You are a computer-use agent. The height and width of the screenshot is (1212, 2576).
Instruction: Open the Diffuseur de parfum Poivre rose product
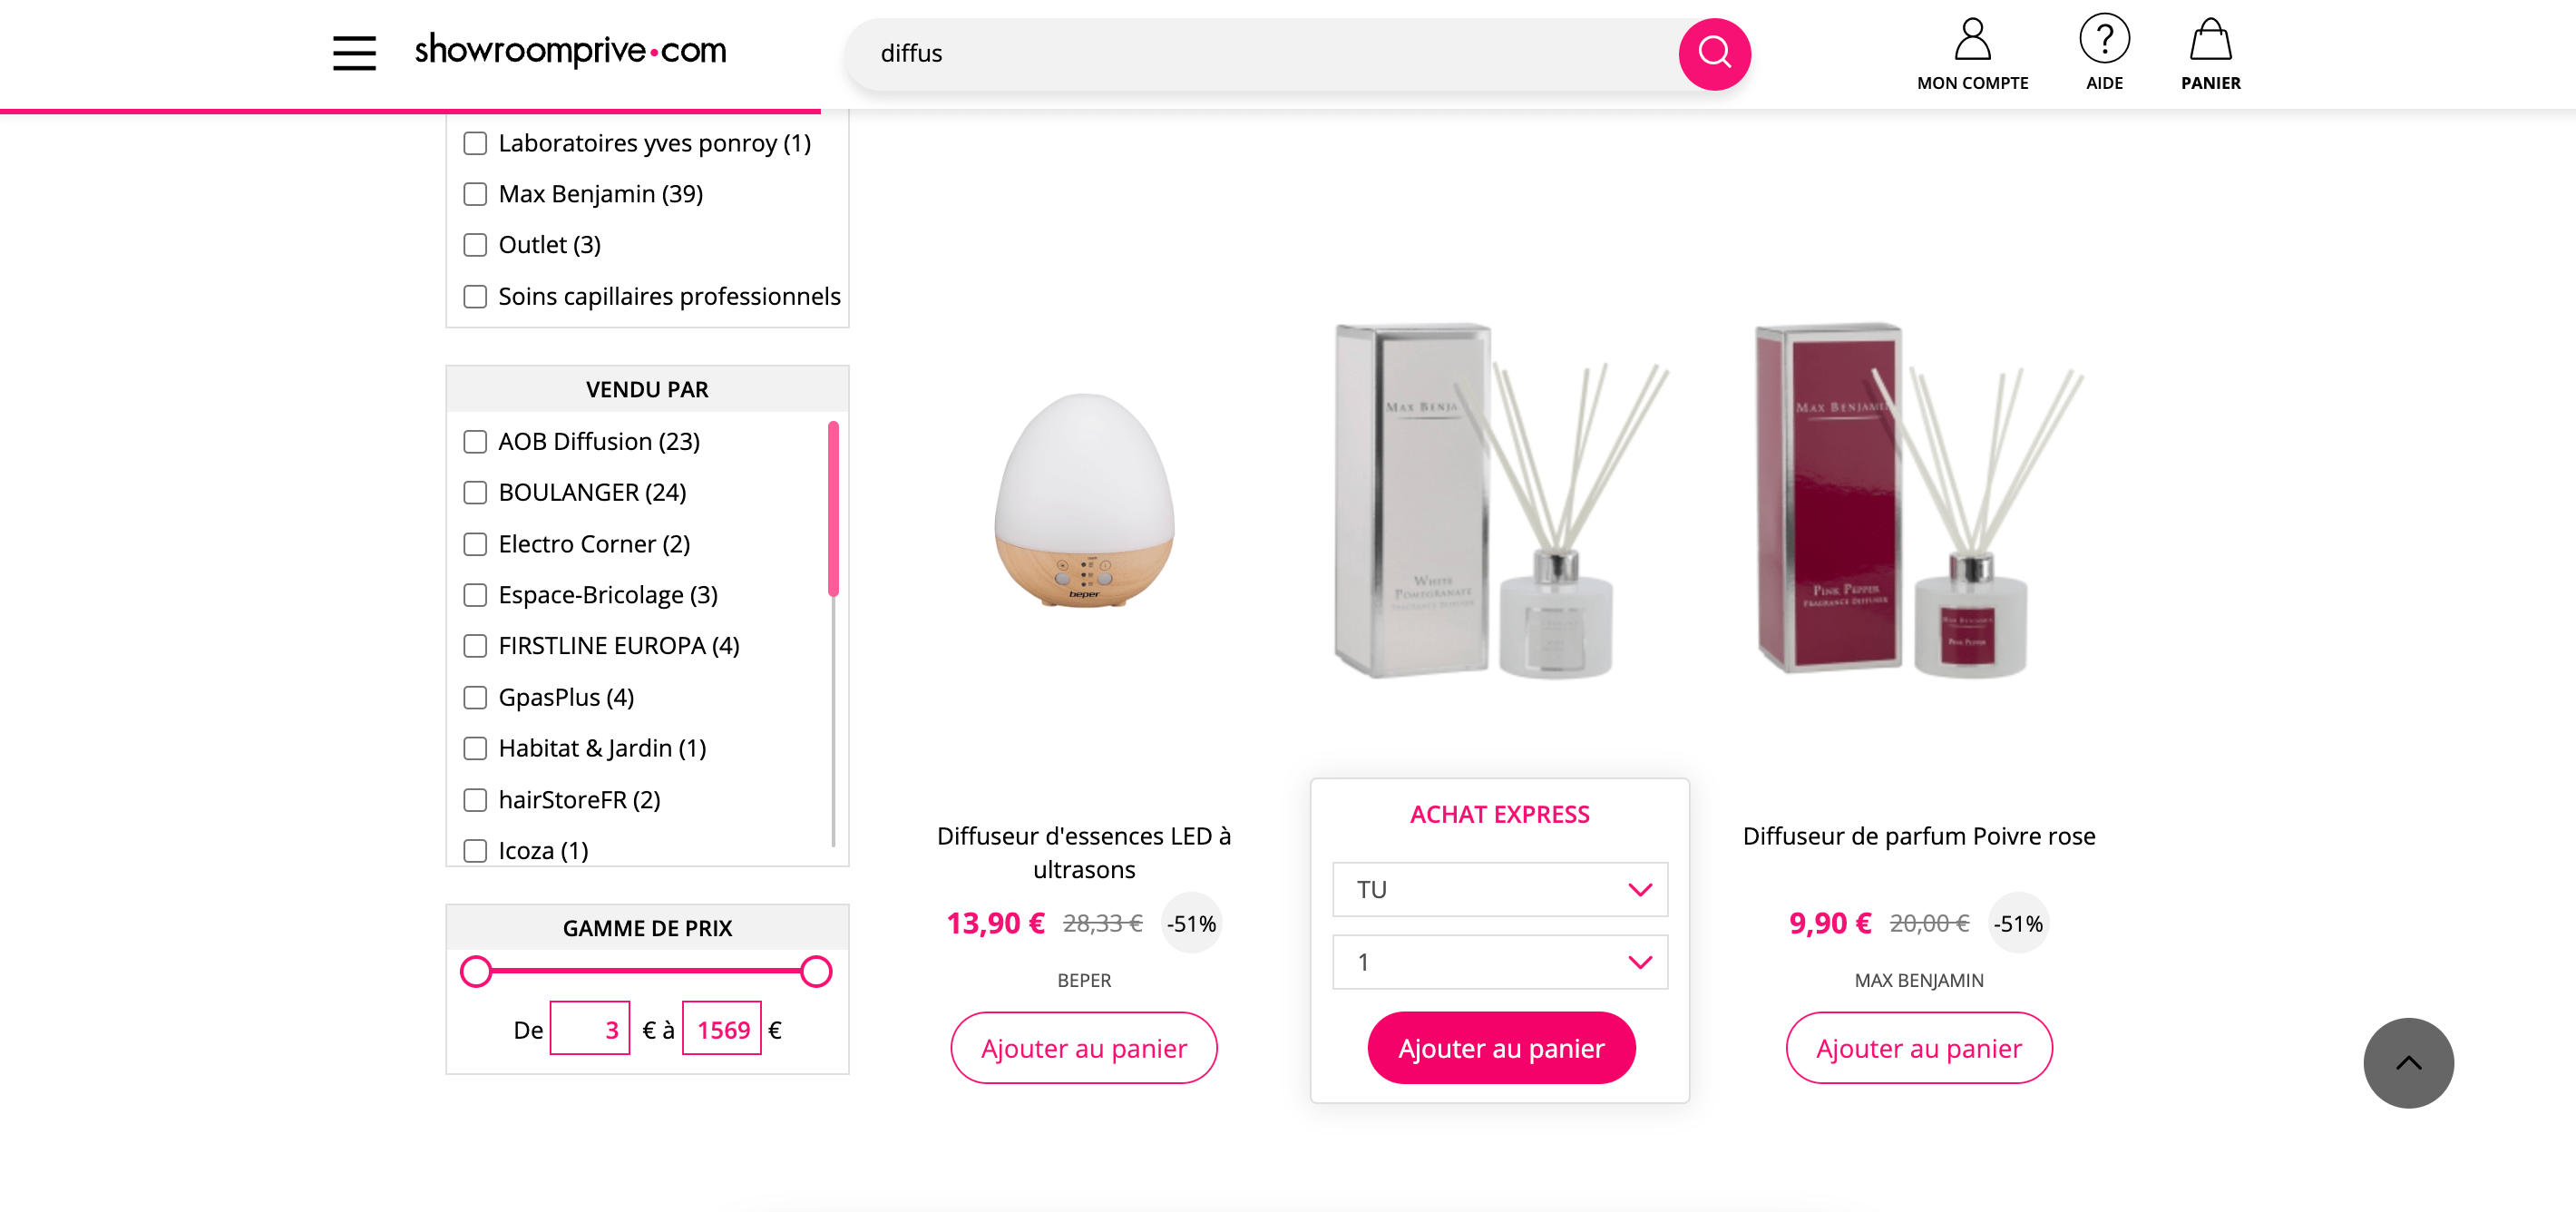point(1919,836)
